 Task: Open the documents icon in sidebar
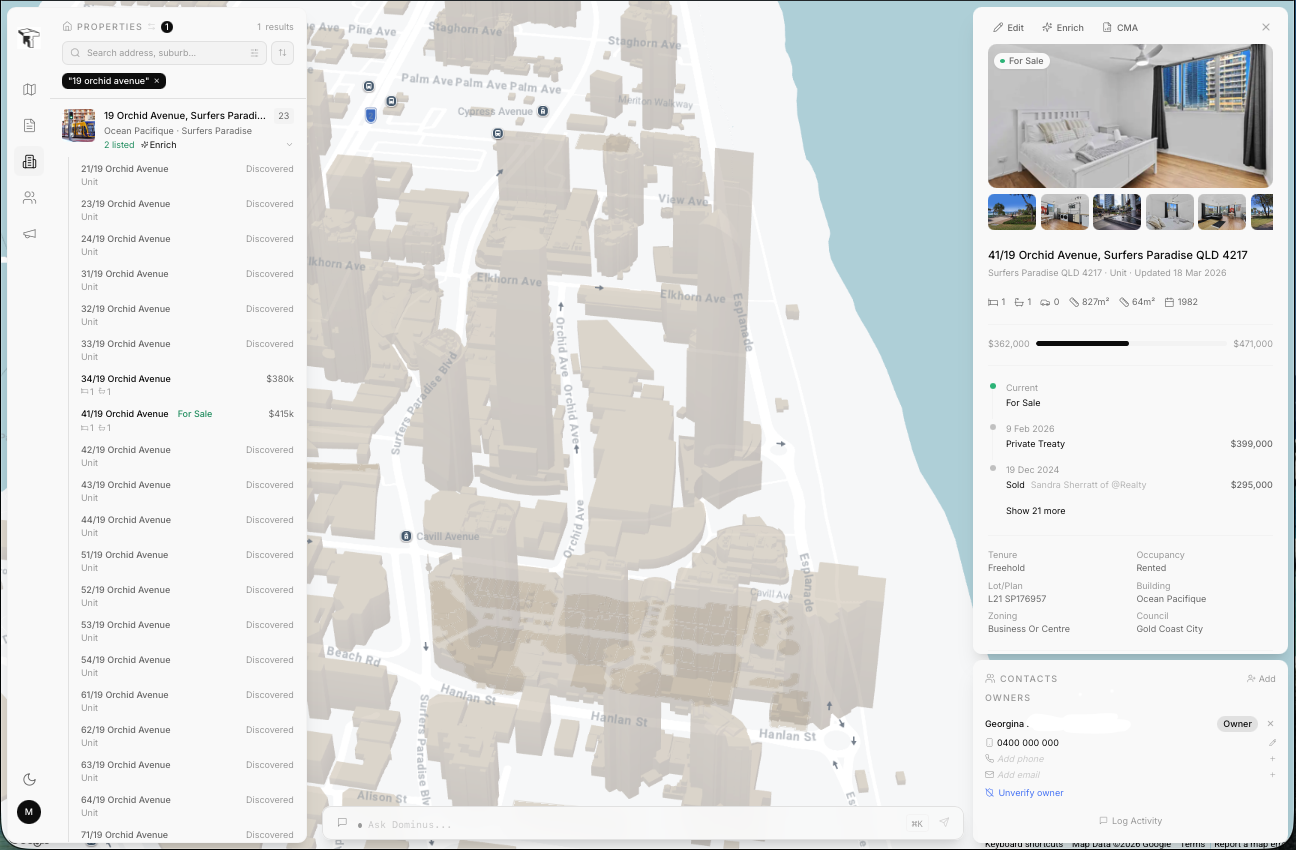(x=29, y=126)
